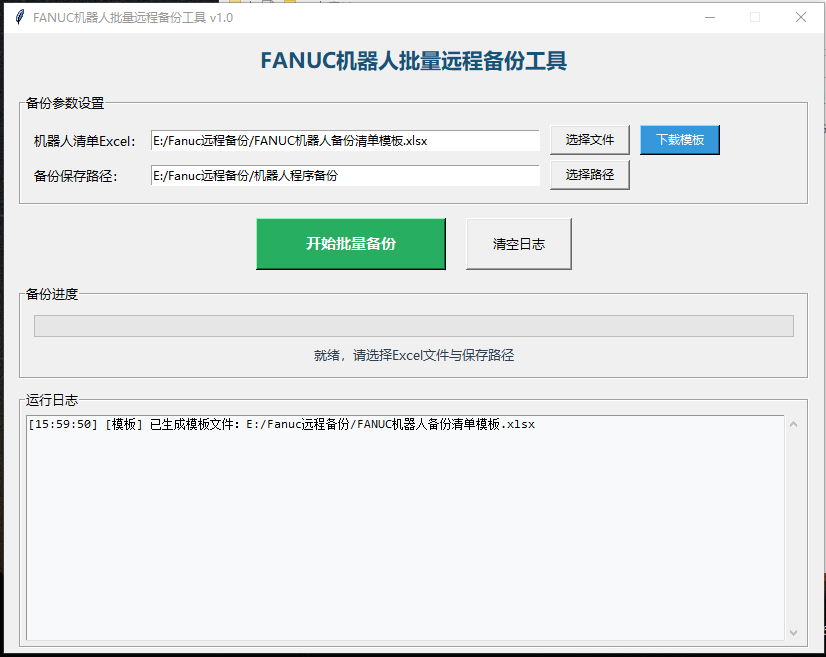Image resolution: width=826 pixels, height=657 pixels.
Task: Focus the 机器人清单Excel path input field
Action: [345, 141]
